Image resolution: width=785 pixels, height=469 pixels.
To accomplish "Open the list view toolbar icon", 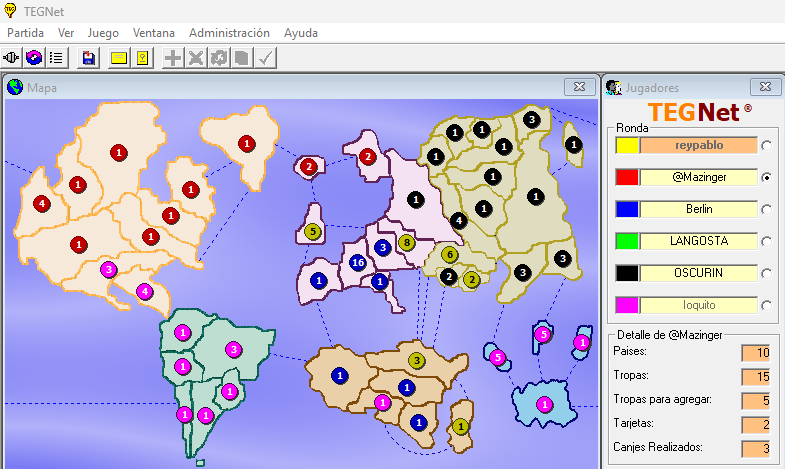I will (57, 58).
